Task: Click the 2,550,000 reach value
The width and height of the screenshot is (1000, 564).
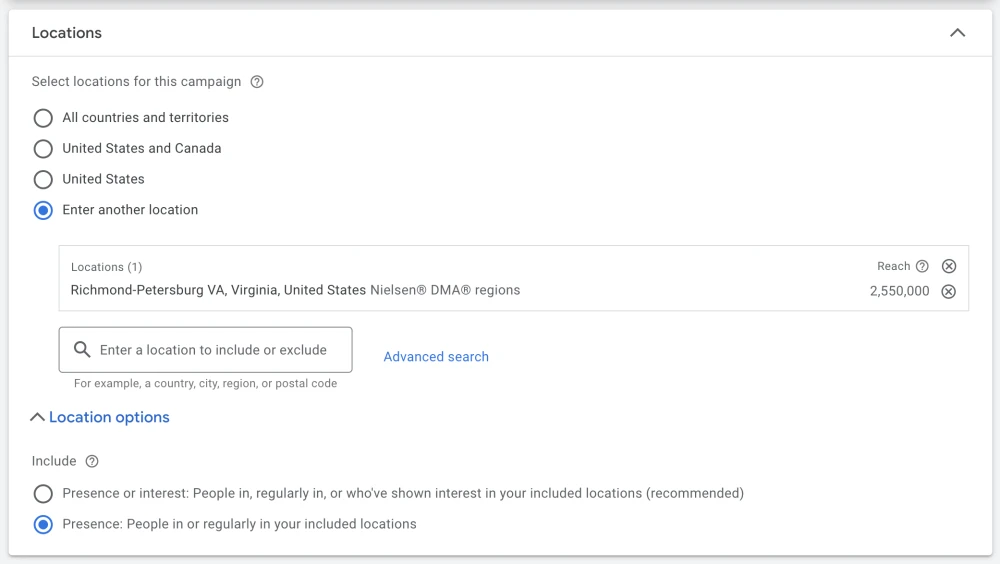Action: 899,291
